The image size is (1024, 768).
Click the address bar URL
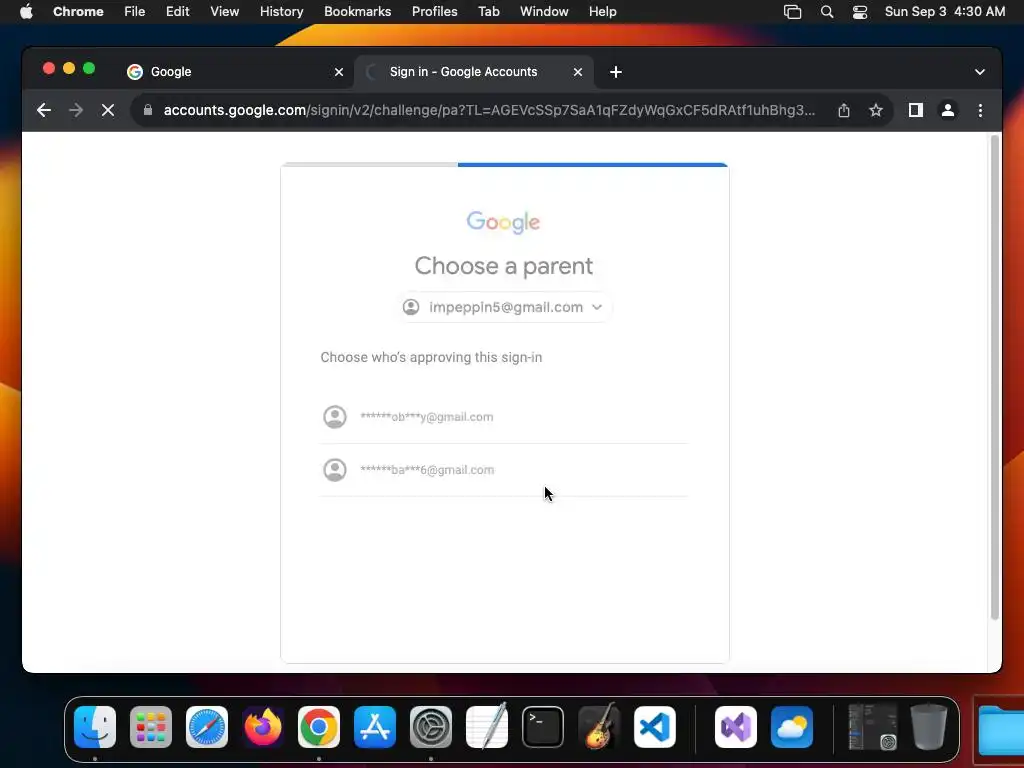[x=489, y=110]
